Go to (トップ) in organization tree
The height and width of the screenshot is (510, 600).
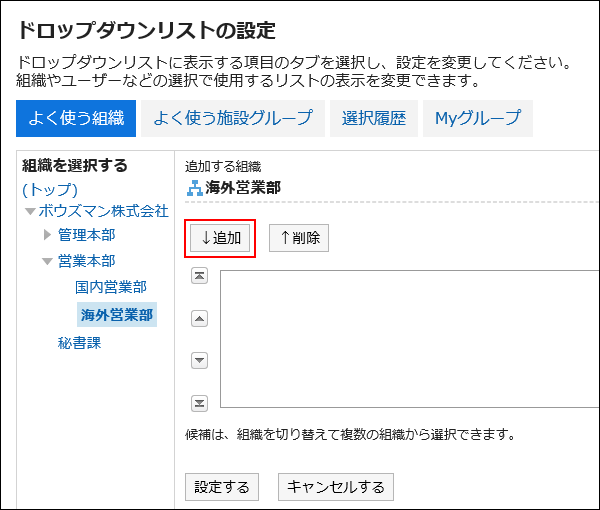point(50,189)
